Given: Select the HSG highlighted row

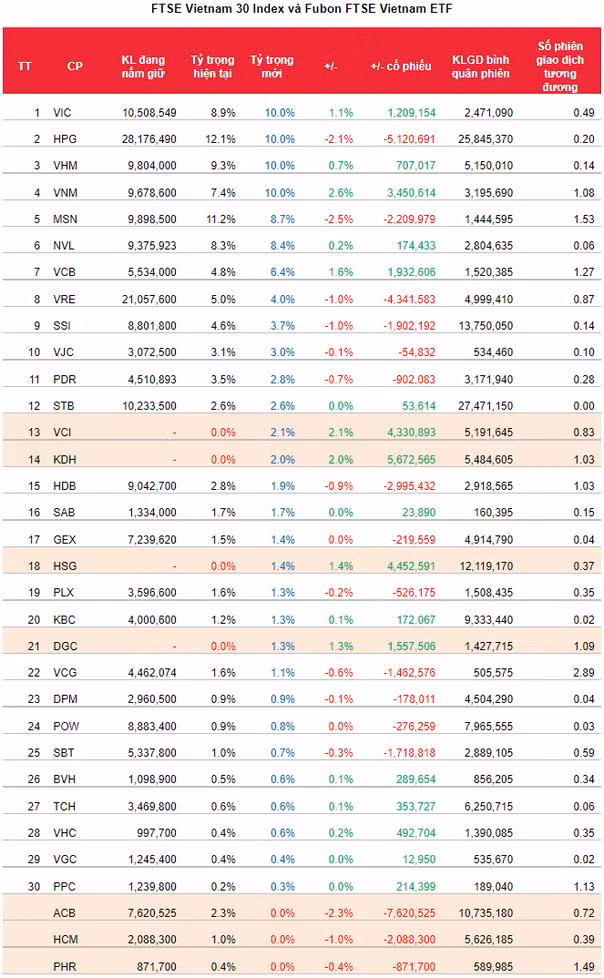Looking at the screenshot, I should point(302,566).
